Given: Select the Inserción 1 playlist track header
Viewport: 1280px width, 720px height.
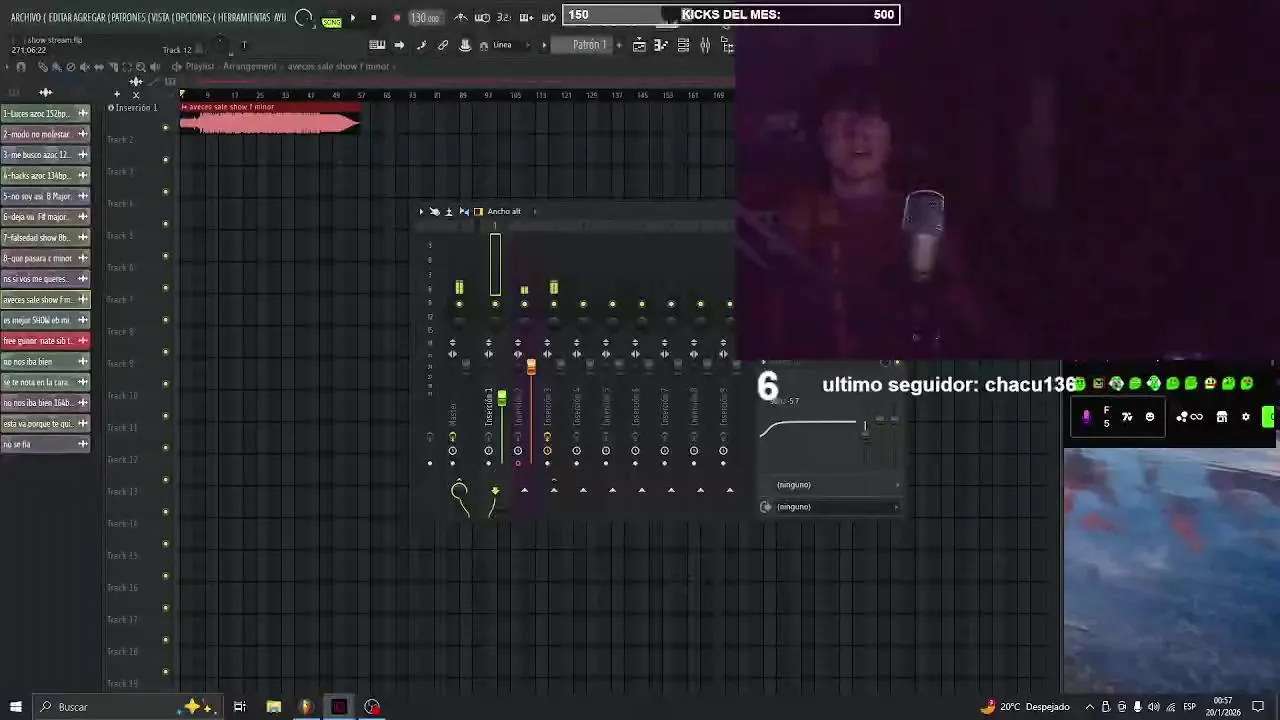Looking at the screenshot, I should (135, 108).
